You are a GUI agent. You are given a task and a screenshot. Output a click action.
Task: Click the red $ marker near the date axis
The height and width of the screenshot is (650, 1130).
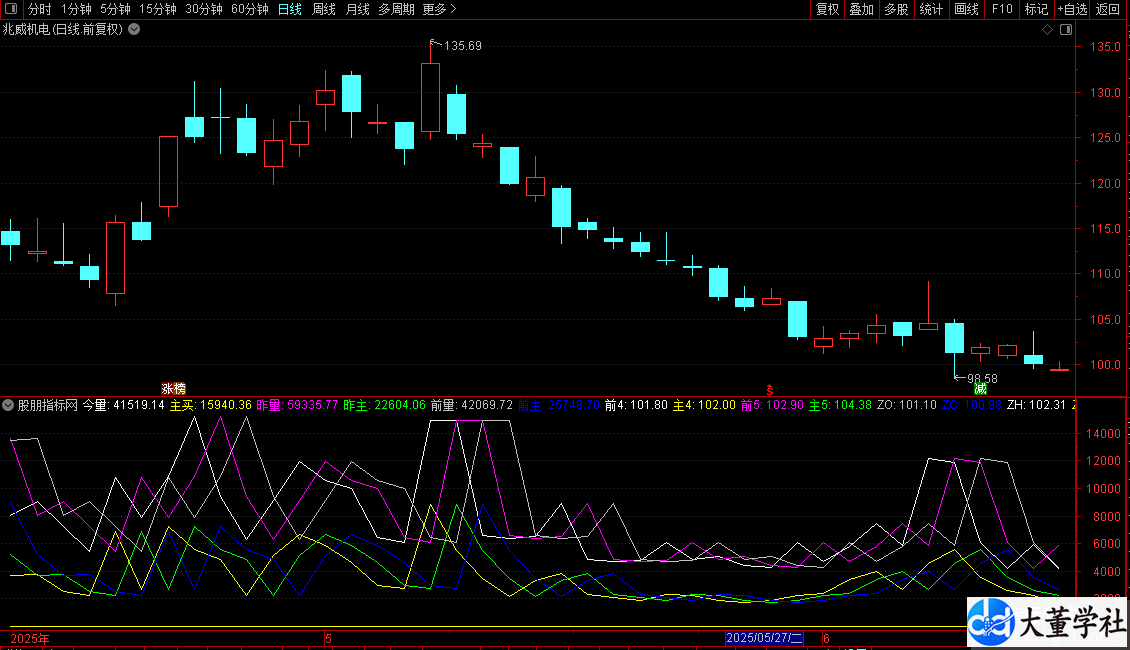tap(769, 388)
